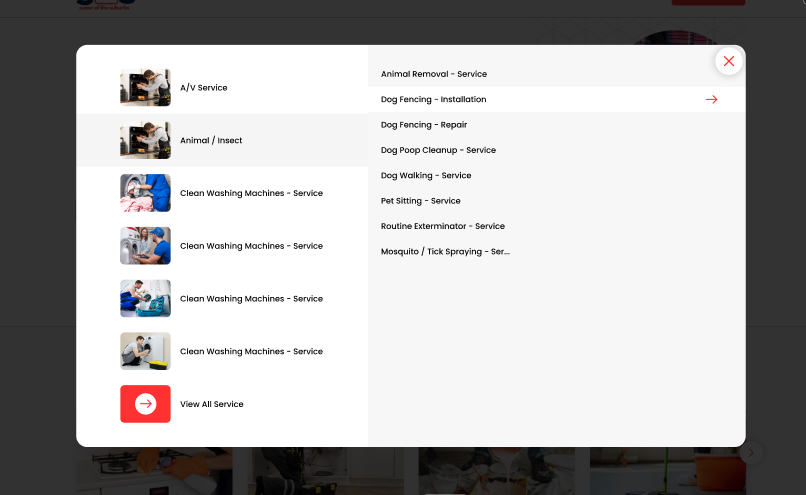Open the washer thumbnail showing woman and technician
Viewport: 806px width, 495px height.
pyautogui.click(x=145, y=246)
